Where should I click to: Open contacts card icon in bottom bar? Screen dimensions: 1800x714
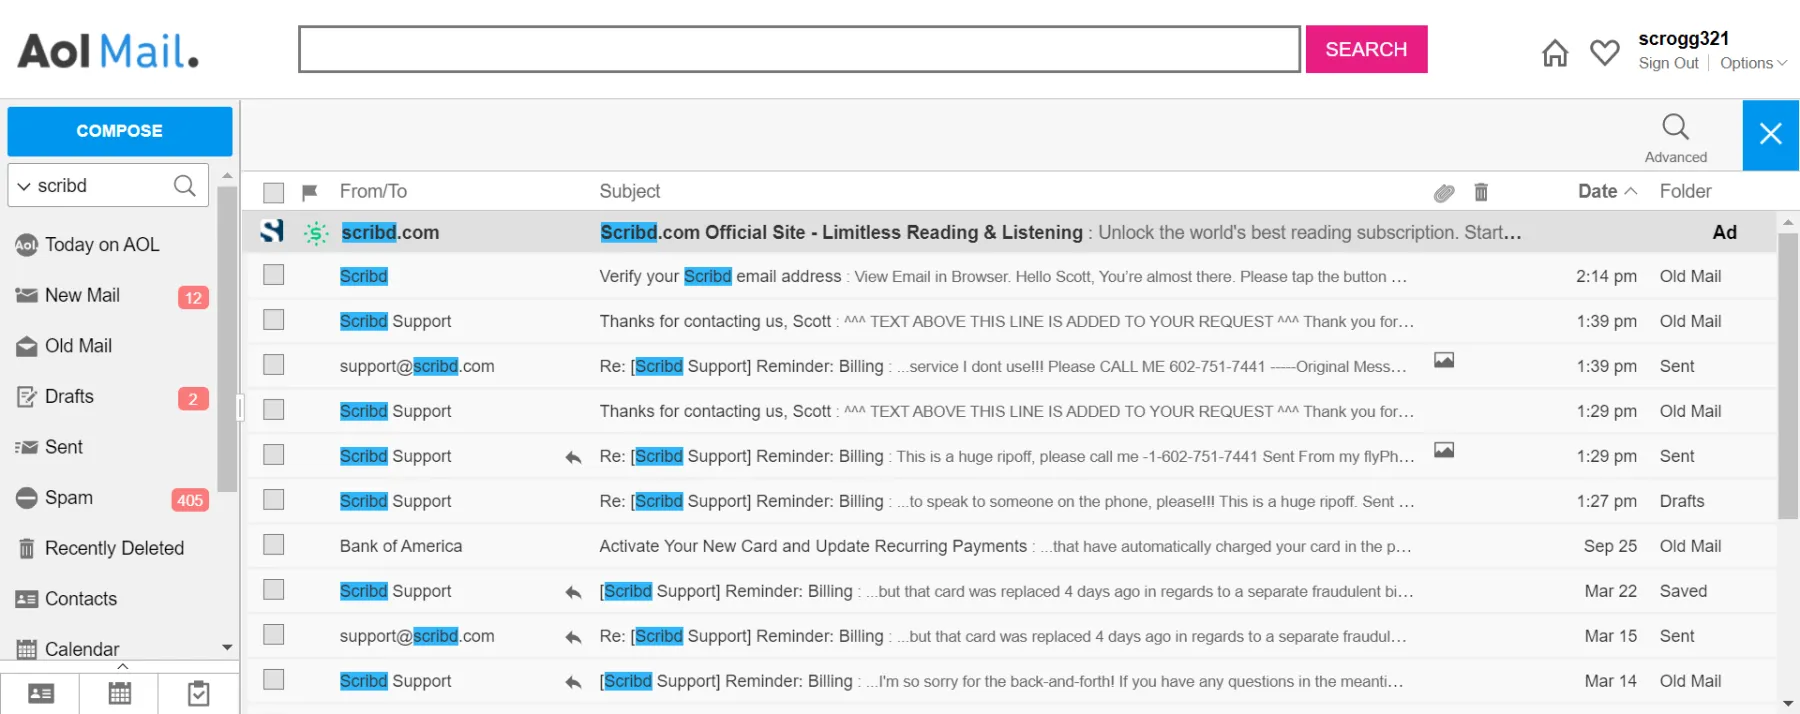41,693
